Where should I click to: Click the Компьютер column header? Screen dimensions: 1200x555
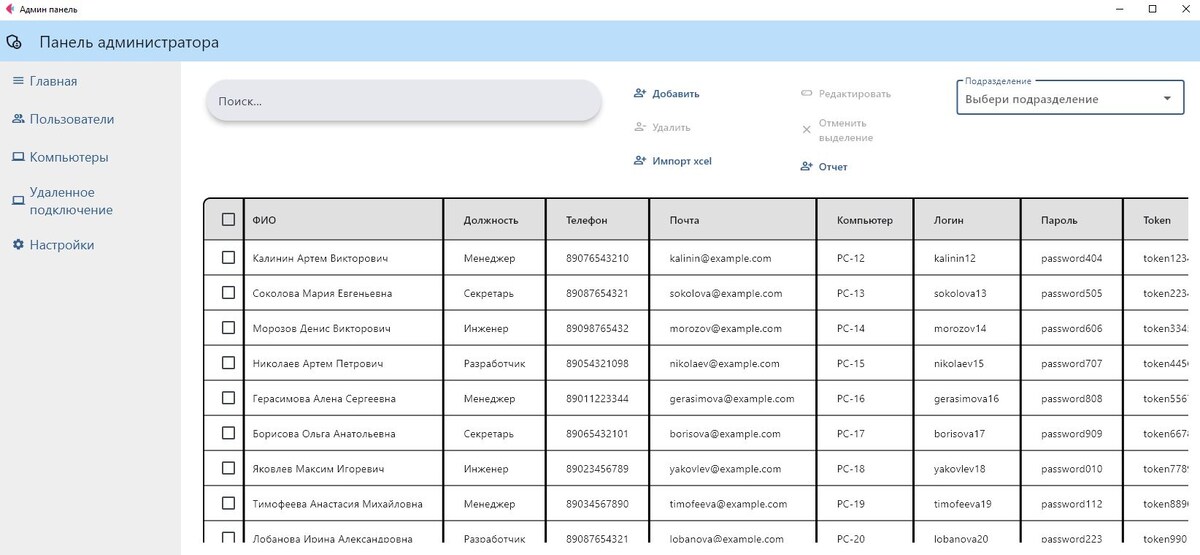(x=865, y=220)
